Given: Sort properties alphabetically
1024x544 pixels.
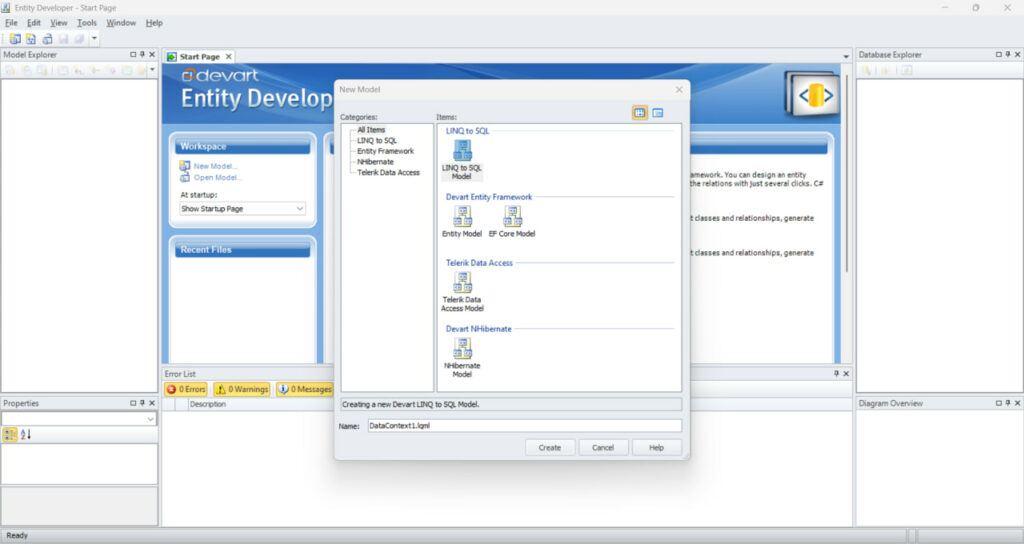Looking at the screenshot, I should (25, 434).
